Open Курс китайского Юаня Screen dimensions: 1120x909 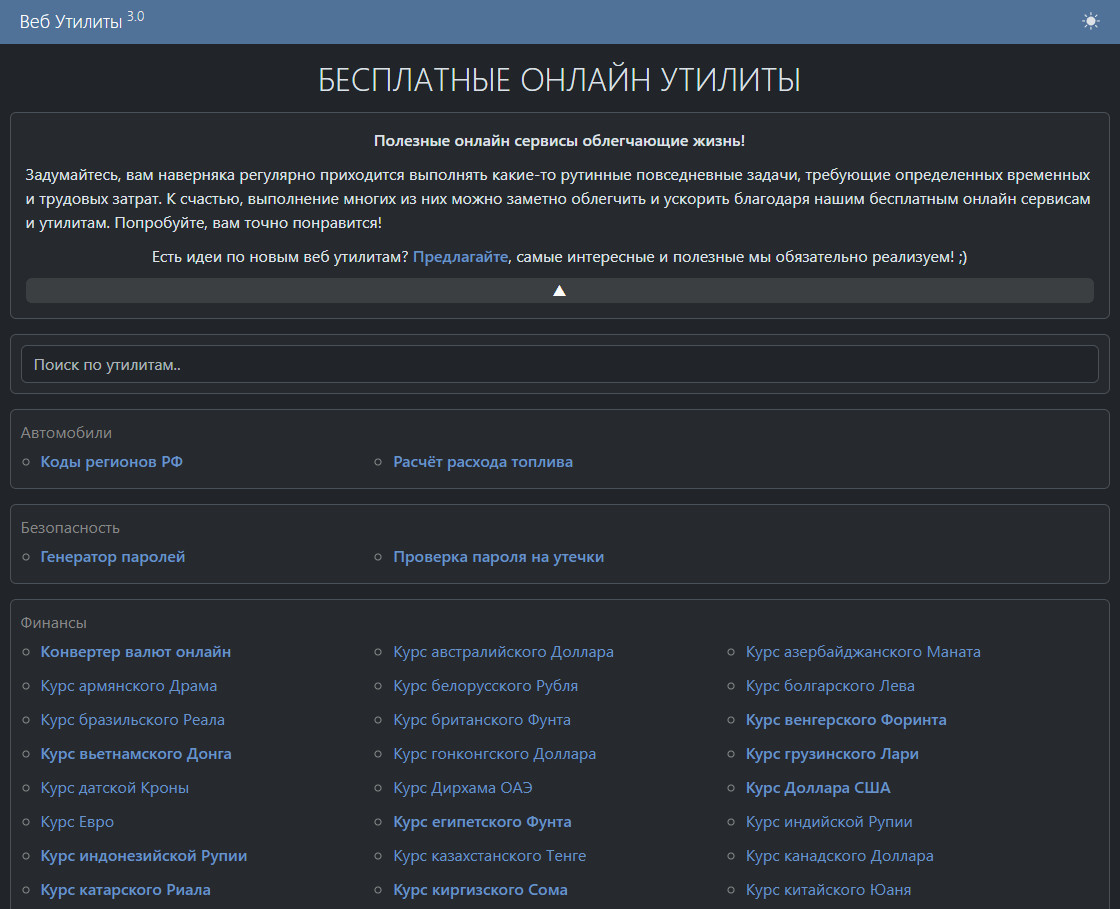pos(828,890)
